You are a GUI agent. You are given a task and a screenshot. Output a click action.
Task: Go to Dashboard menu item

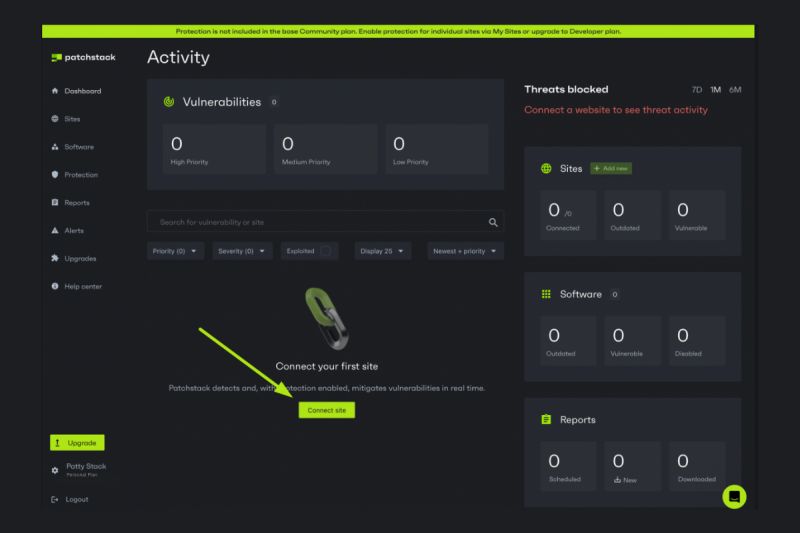click(83, 91)
